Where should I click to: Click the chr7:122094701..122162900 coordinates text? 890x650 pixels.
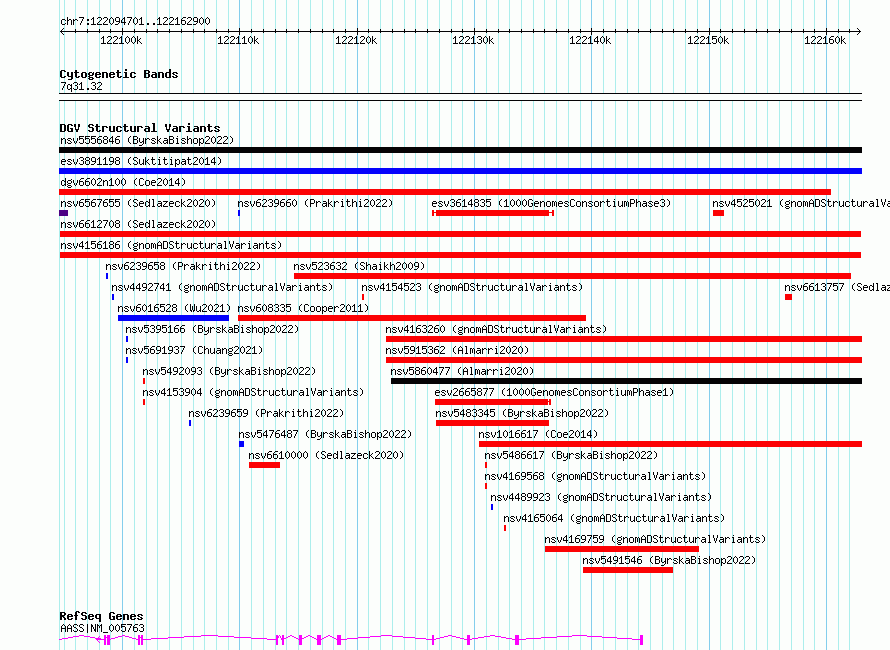tap(135, 21)
